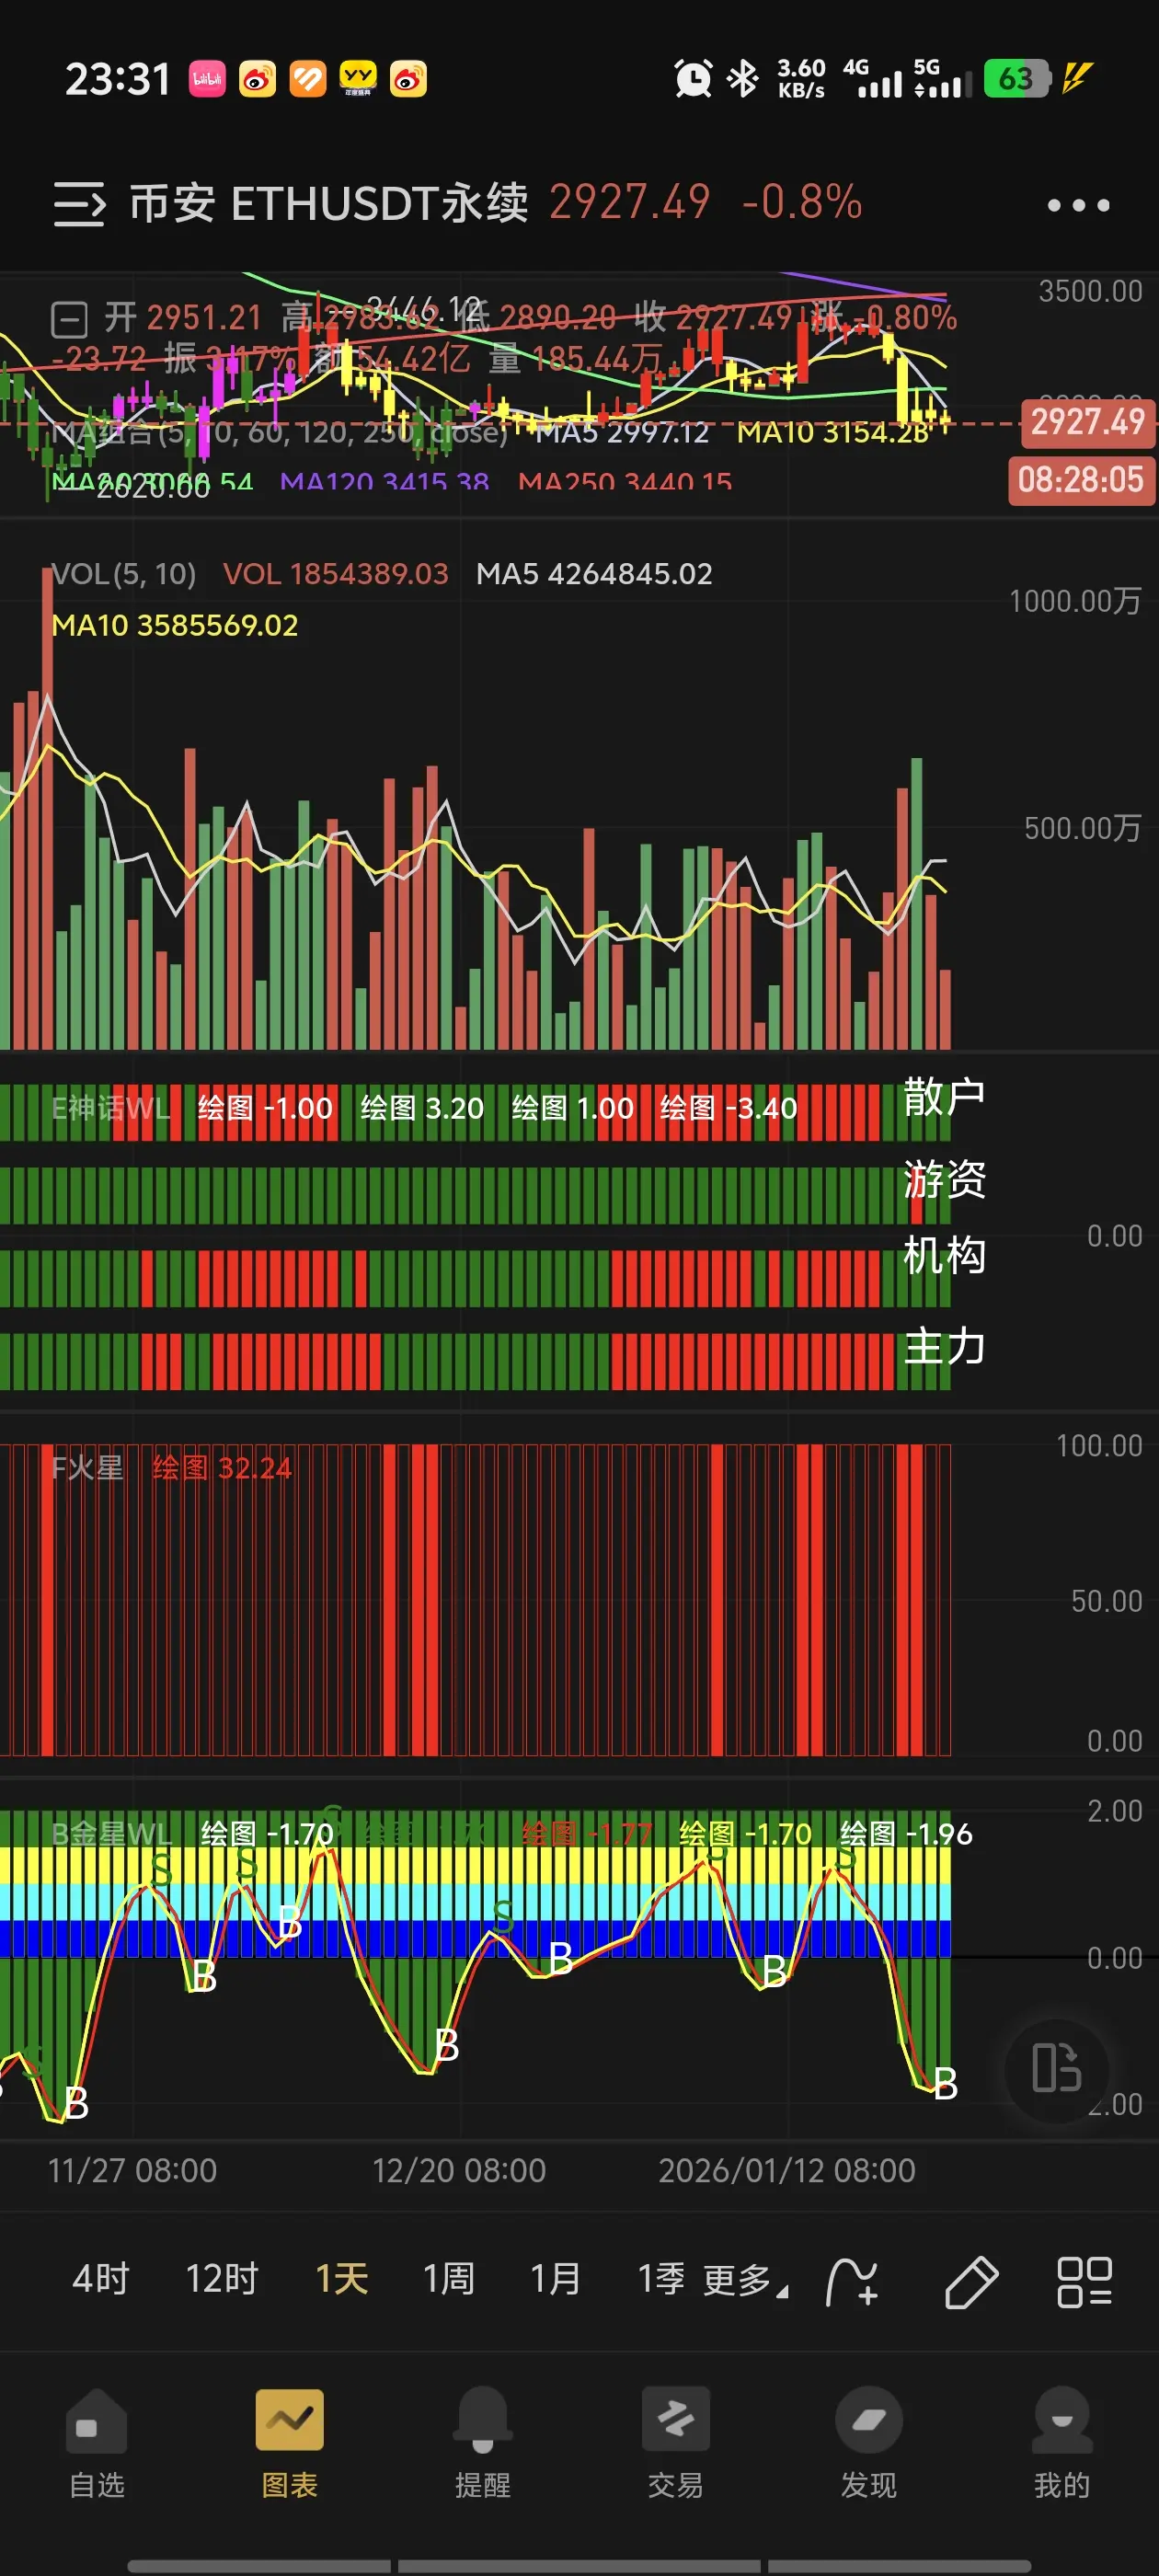Select the 1季 timeframe

tap(661, 2279)
